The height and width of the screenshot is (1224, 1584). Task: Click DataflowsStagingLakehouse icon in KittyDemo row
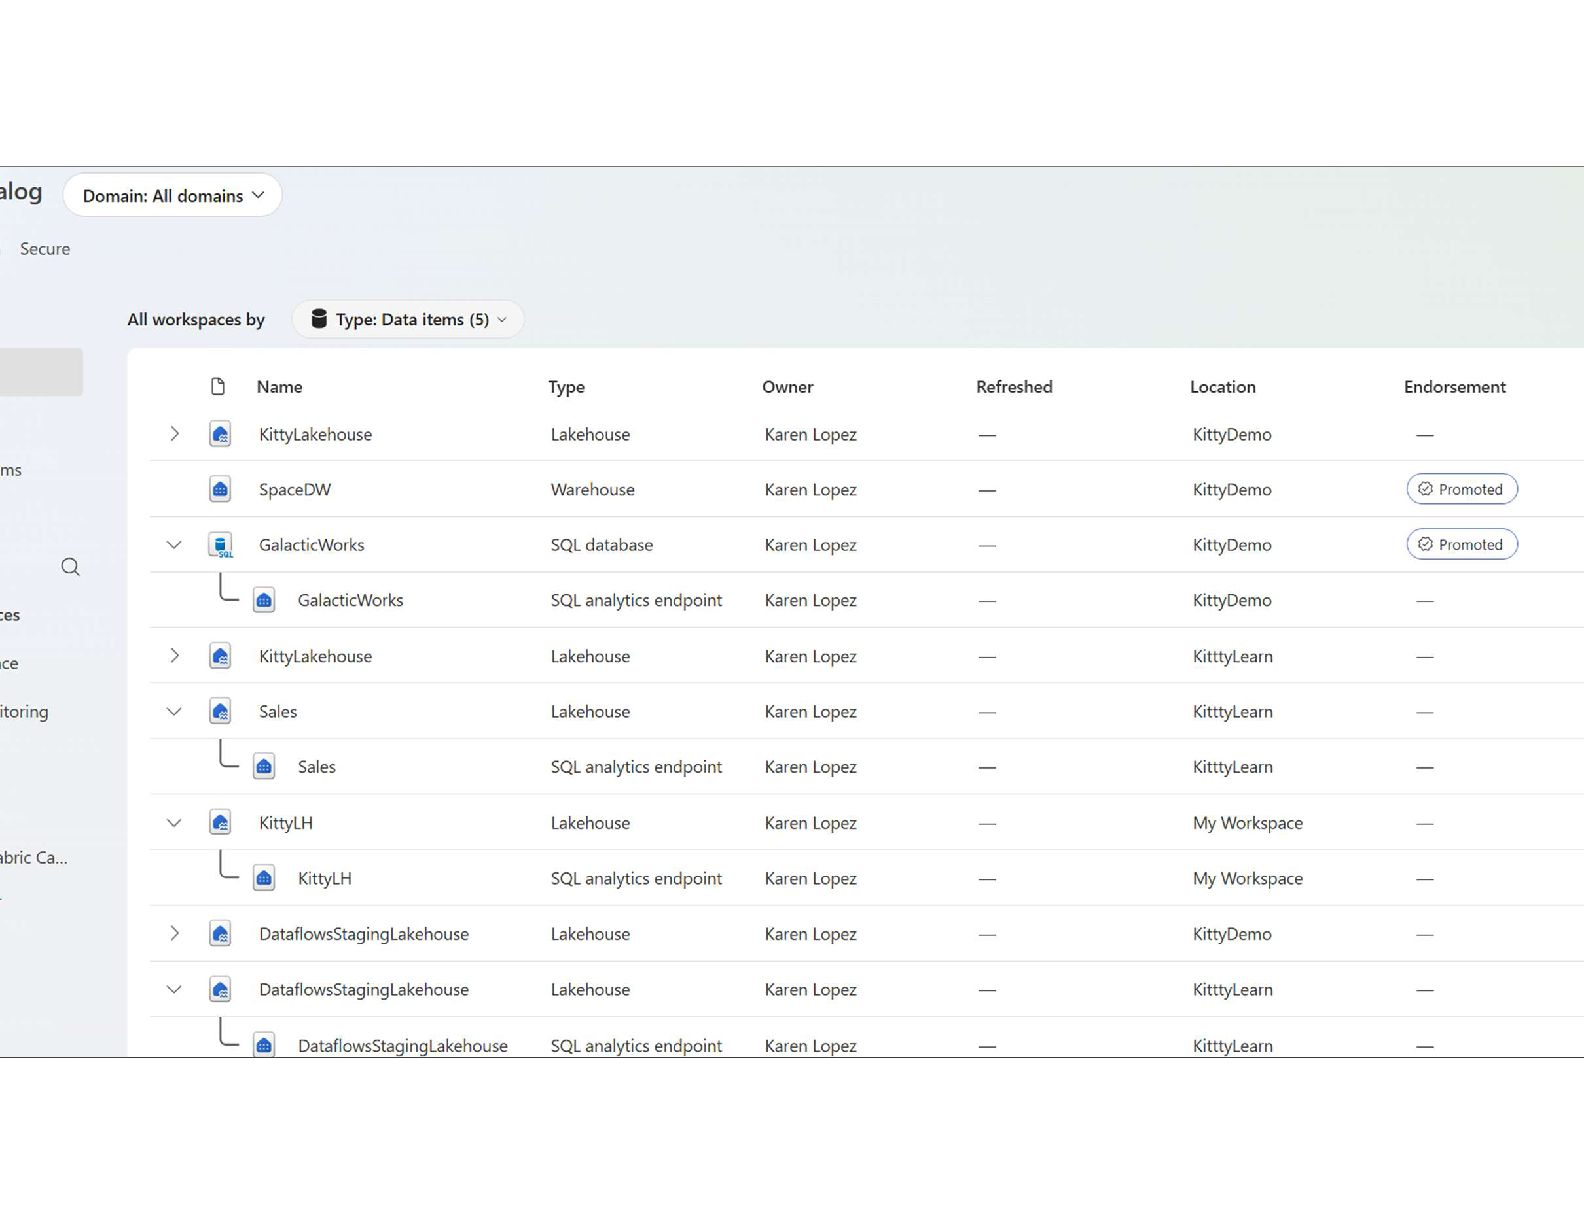(220, 934)
